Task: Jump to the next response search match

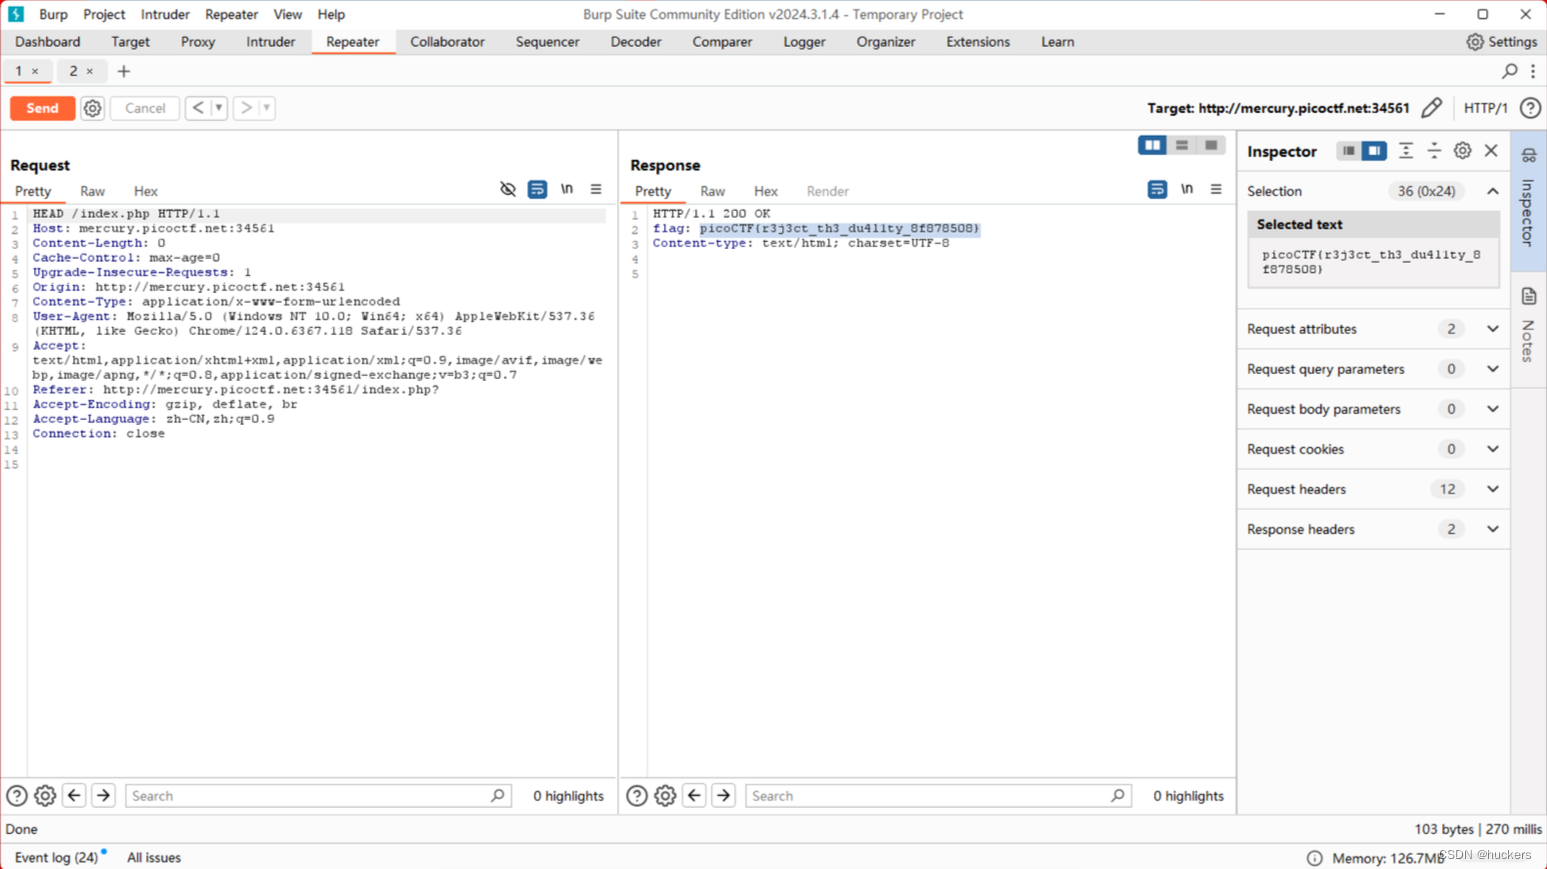Action: click(x=723, y=796)
